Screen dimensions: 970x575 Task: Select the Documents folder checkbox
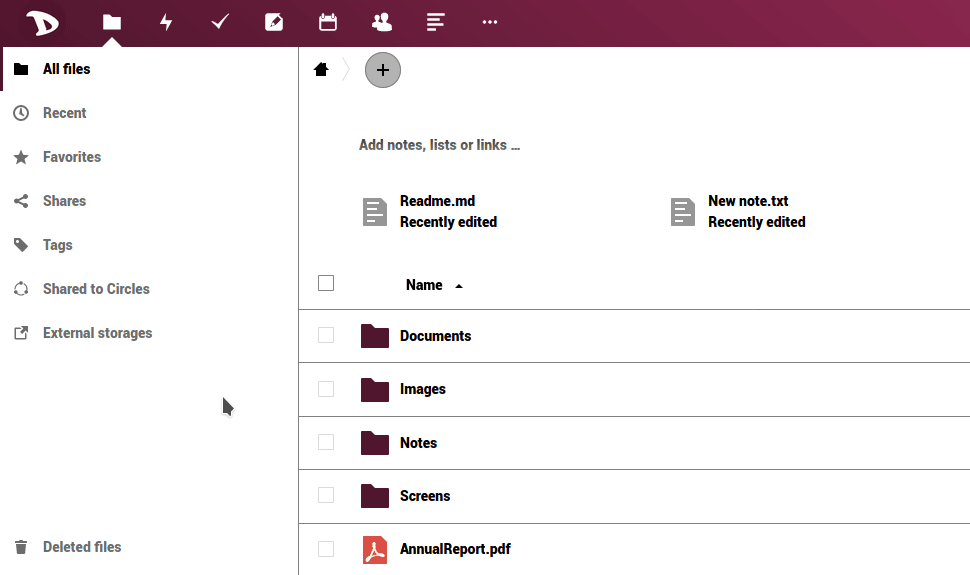pyautogui.click(x=326, y=335)
